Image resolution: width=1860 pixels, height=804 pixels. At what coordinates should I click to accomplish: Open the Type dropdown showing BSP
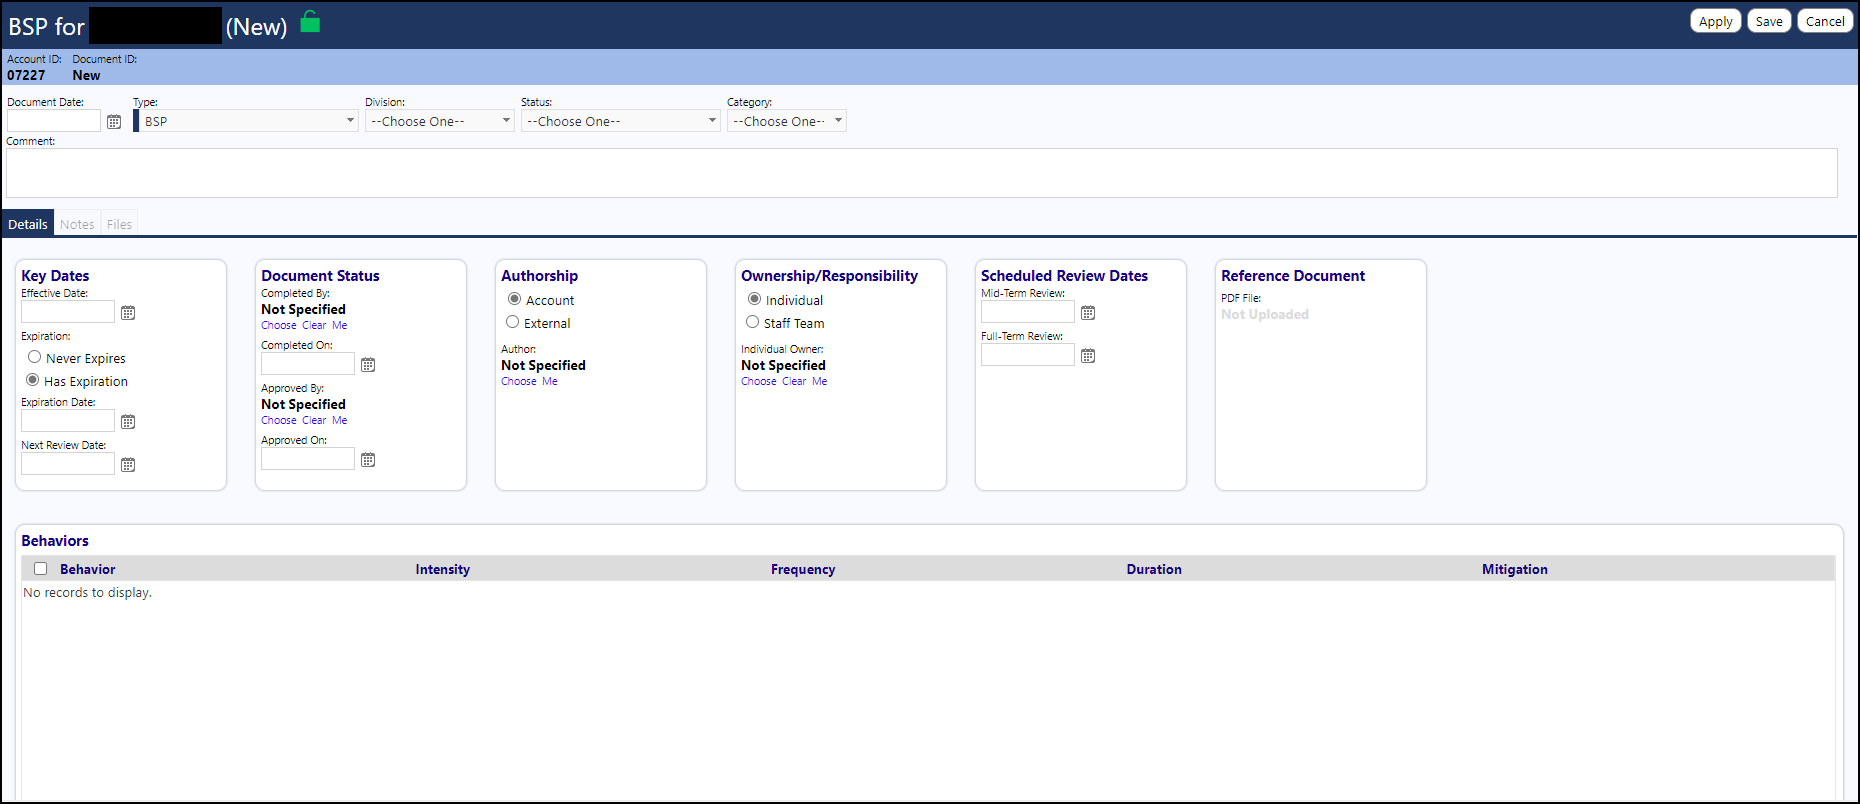coord(248,121)
